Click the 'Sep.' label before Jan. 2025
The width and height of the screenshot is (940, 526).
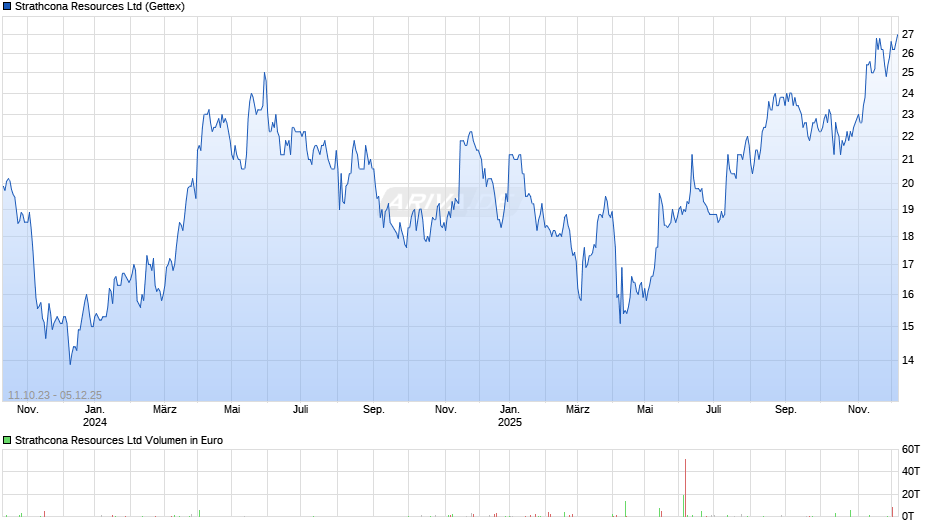pyautogui.click(x=373, y=409)
